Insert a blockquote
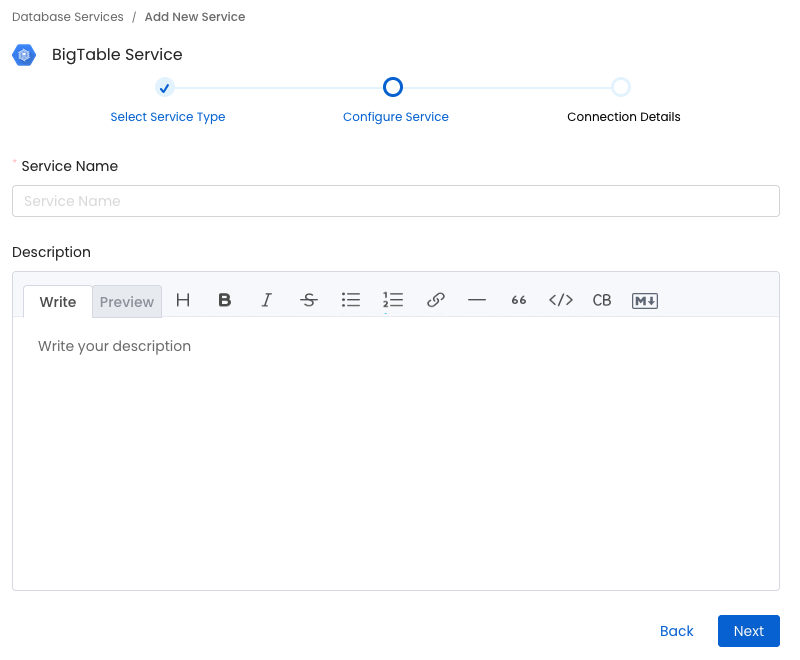Viewport: 800px width, 660px height. (519, 300)
